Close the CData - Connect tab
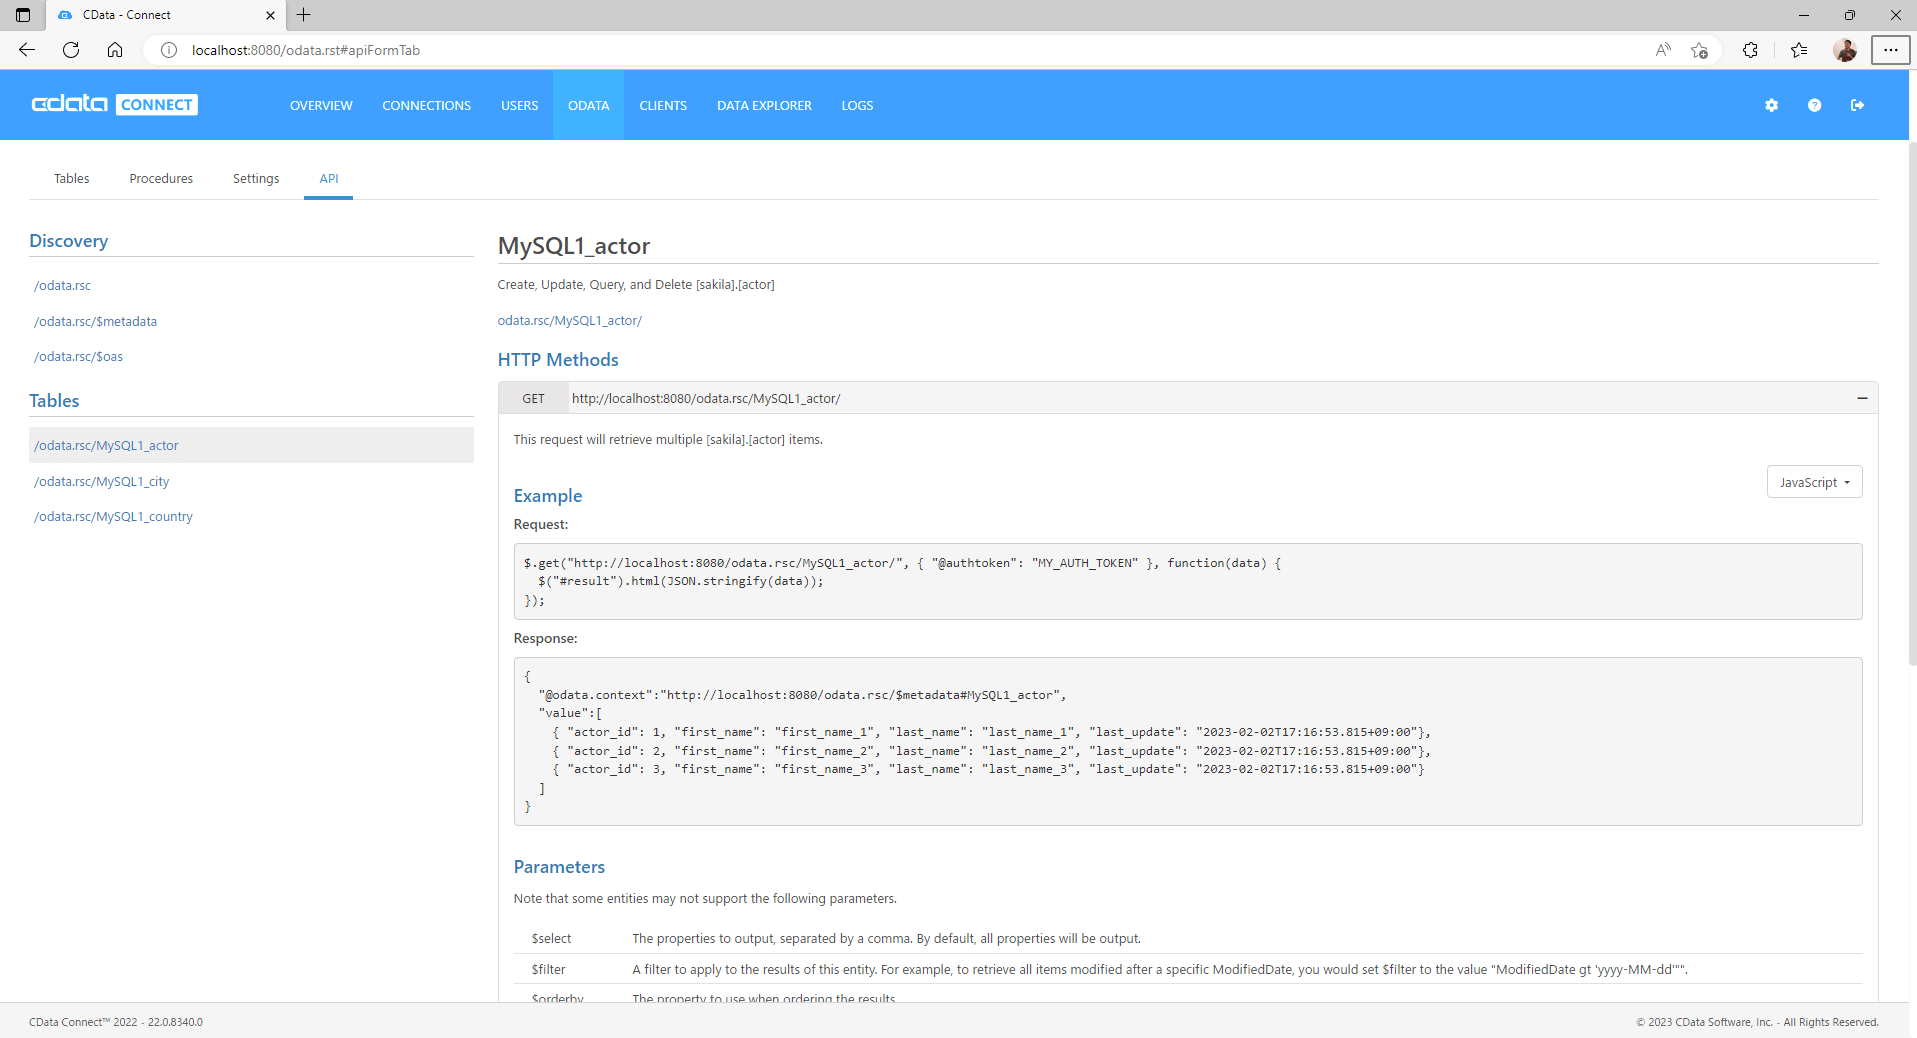The width and height of the screenshot is (1917, 1038). point(270,15)
